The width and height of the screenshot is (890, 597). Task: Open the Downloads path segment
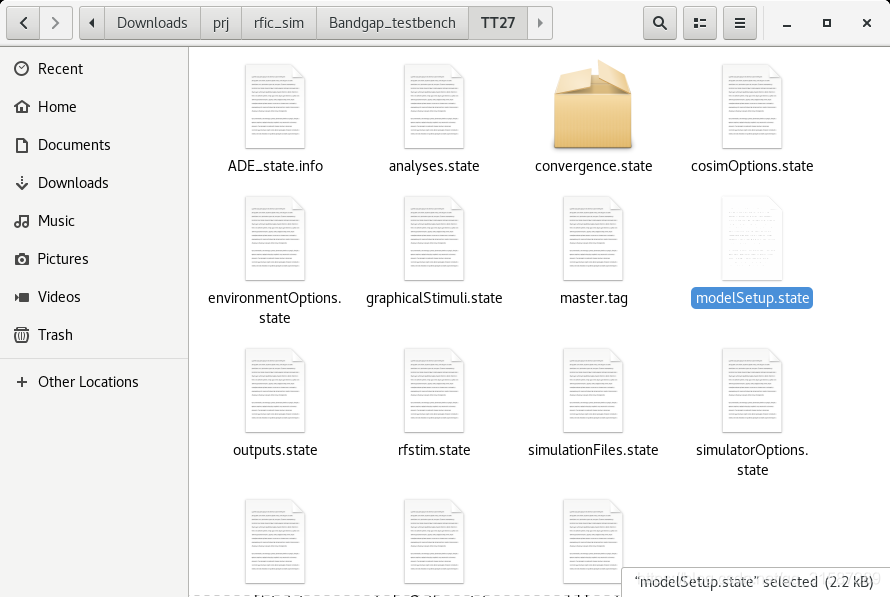coord(152,23)
